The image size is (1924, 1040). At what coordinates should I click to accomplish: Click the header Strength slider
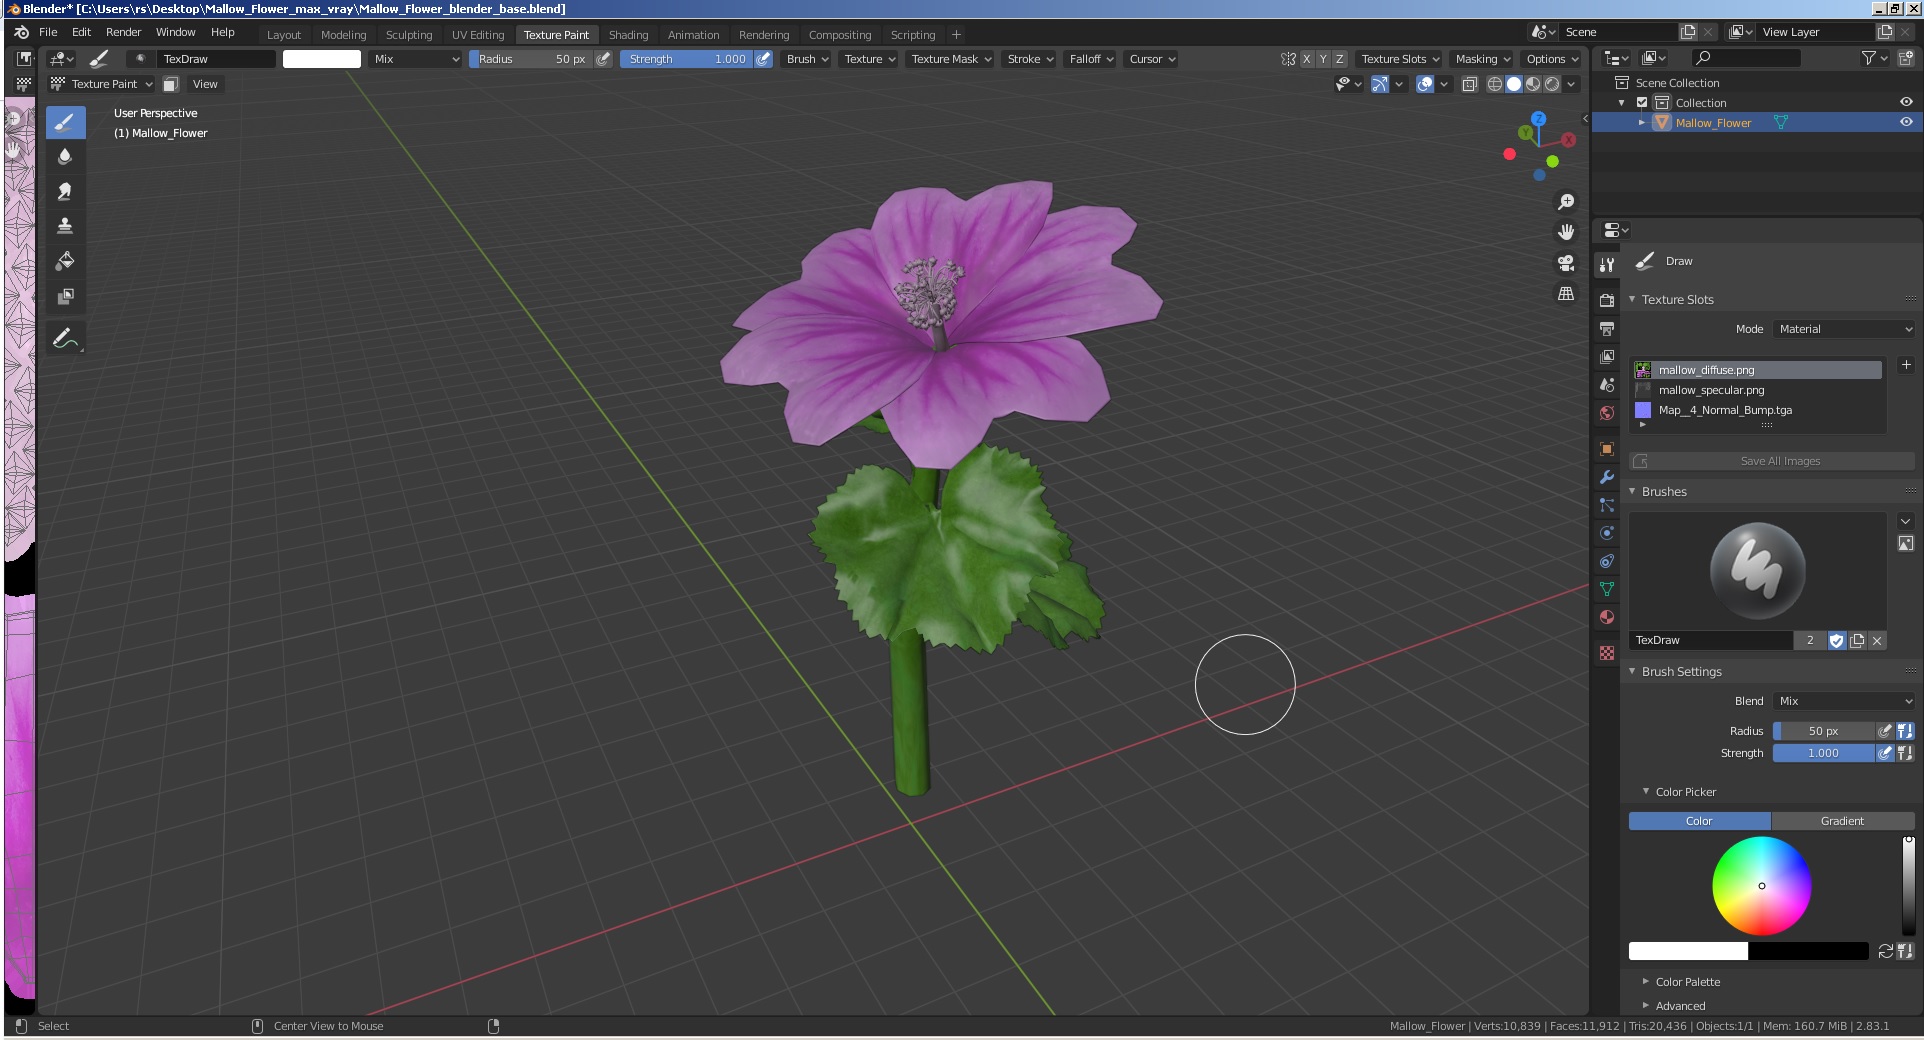[688, 59]
